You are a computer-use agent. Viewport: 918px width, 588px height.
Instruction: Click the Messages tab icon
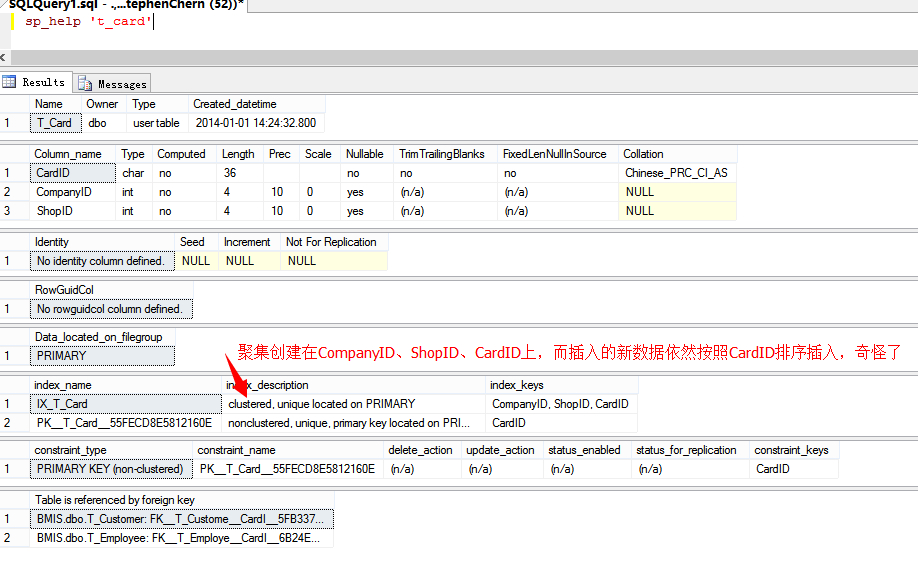(x=86, y=84)
